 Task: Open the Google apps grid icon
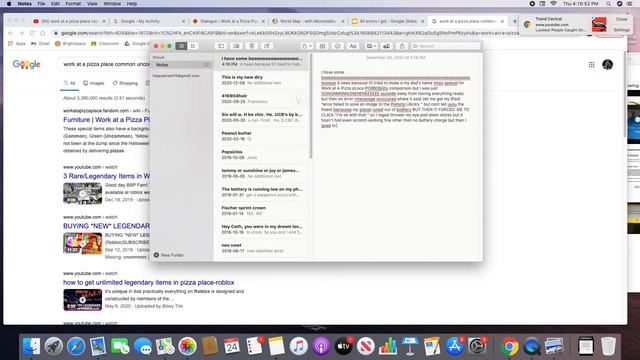click(591, 64)
